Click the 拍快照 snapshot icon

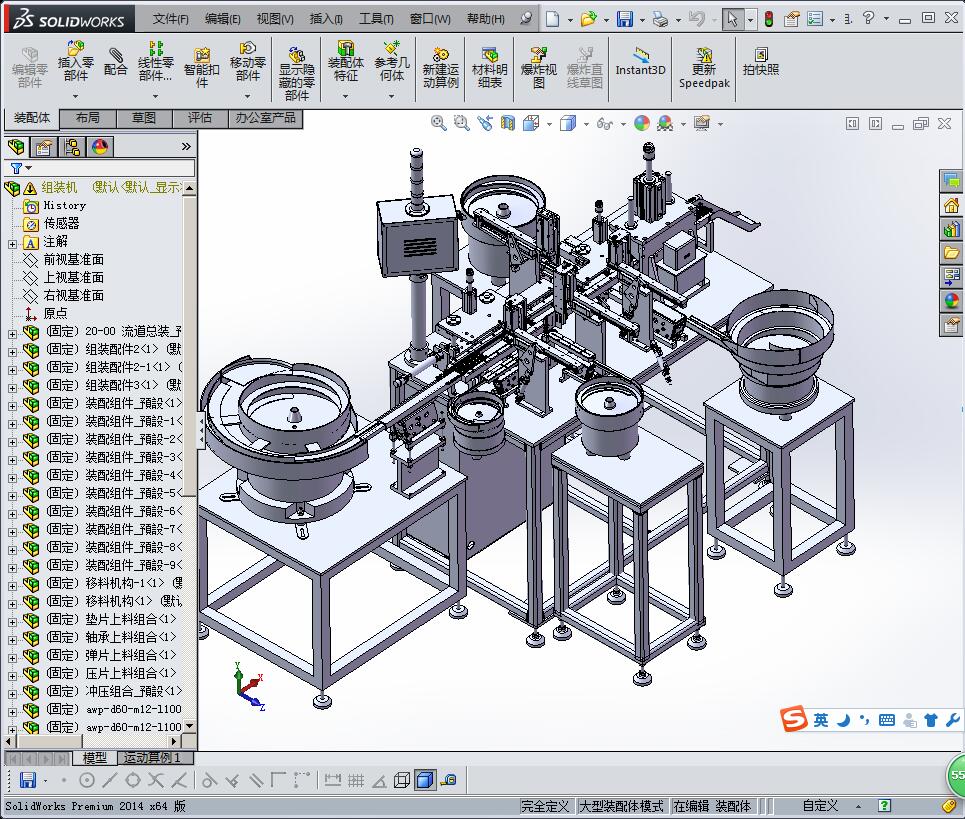tap(760, 62)
